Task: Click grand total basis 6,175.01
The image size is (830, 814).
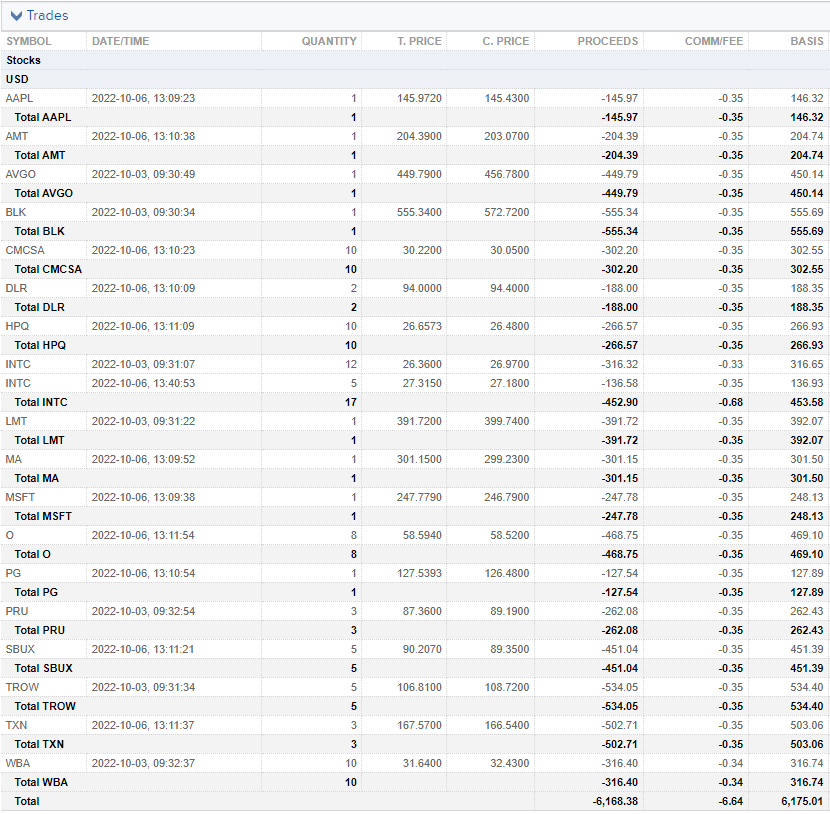Action: [x=802, y=803]
